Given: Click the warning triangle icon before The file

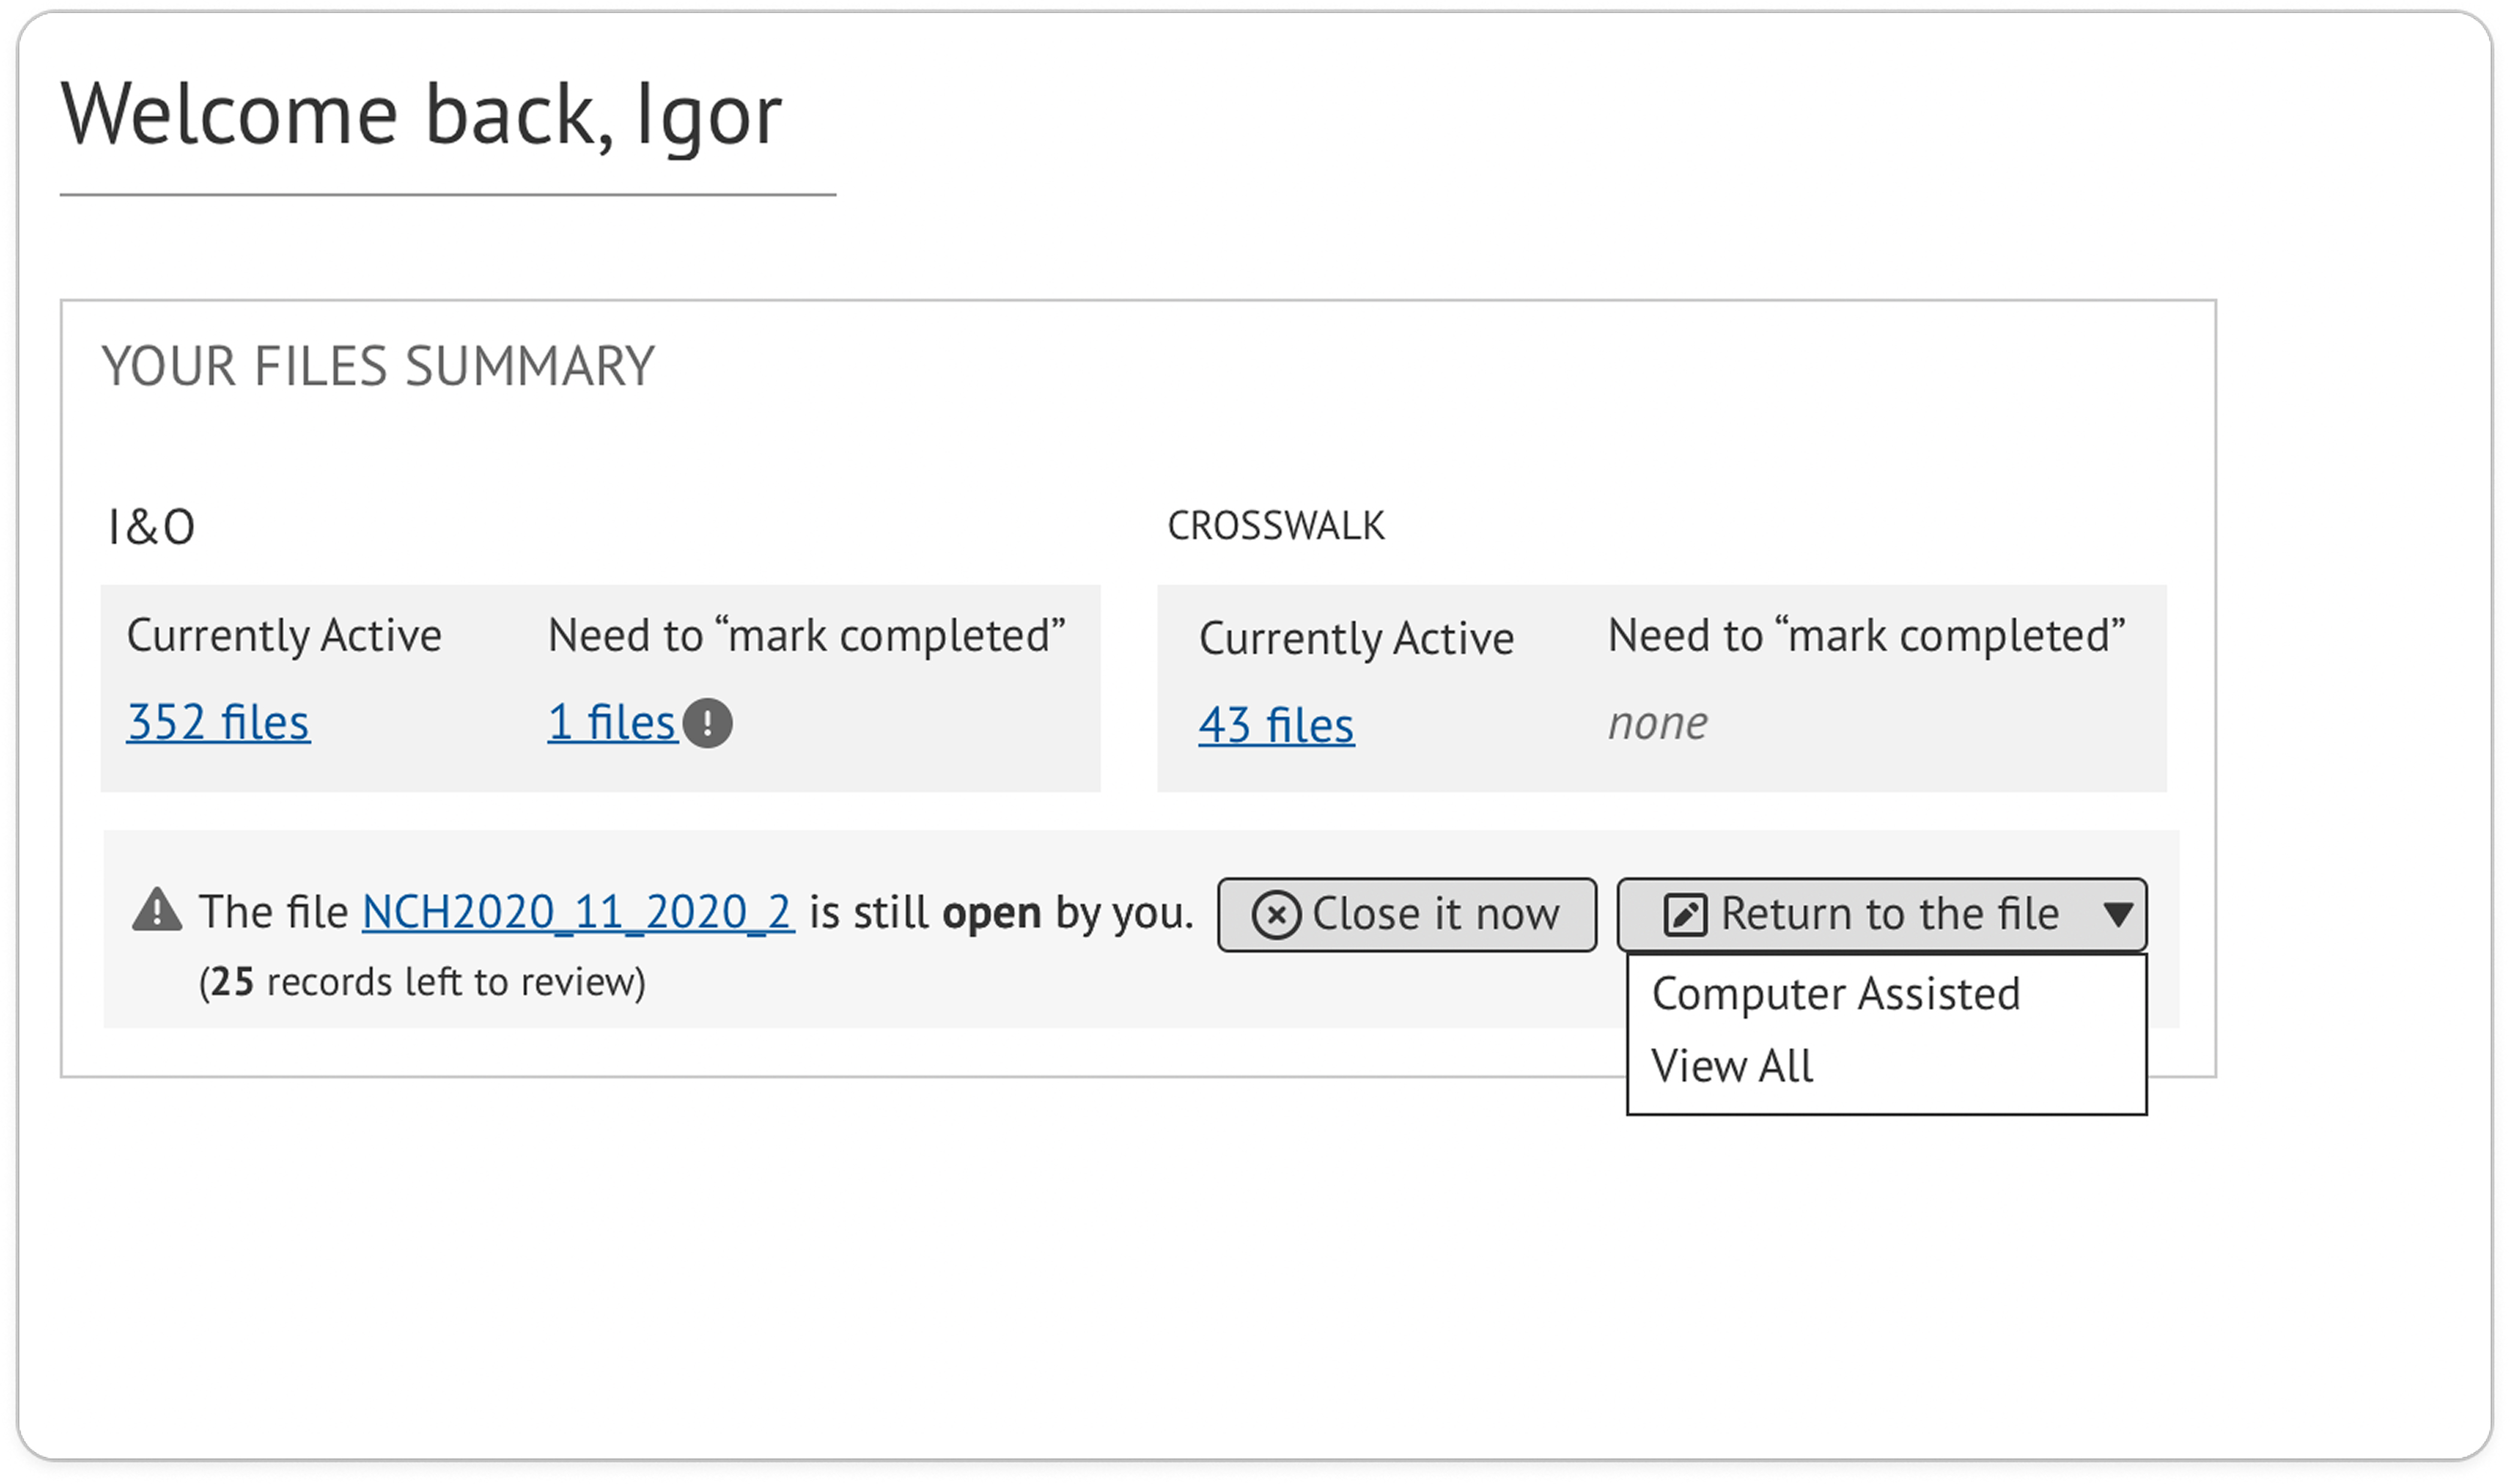Looking at the screenshot, I should [x=157, y=909].
